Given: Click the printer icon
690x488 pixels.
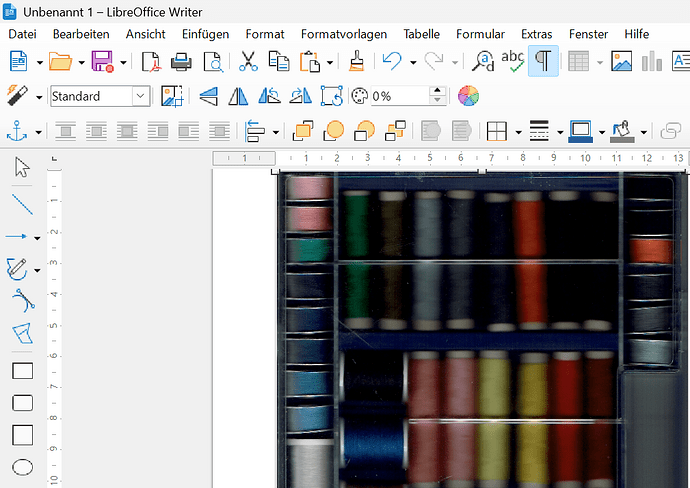Looking at the screenshot, I should [x=181, y=62].
